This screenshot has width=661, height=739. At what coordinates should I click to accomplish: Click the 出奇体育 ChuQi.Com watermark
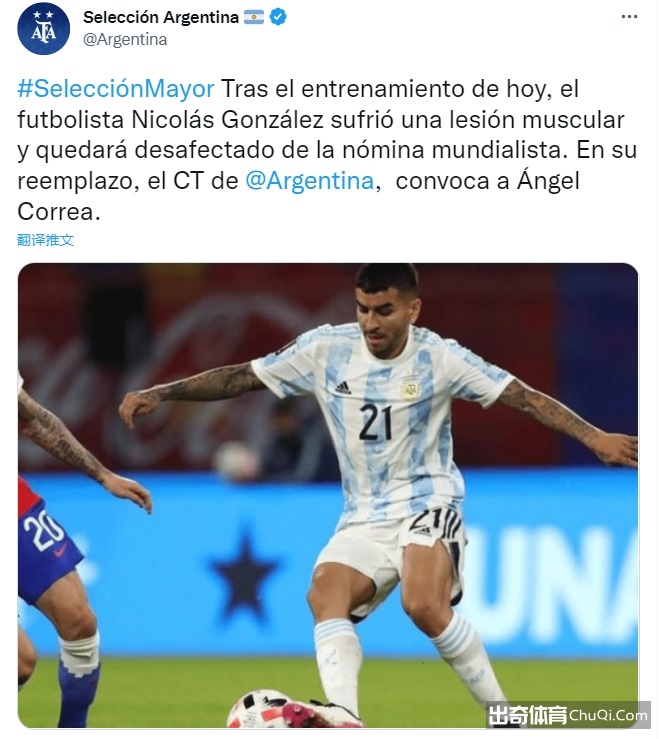coord(568,715)
